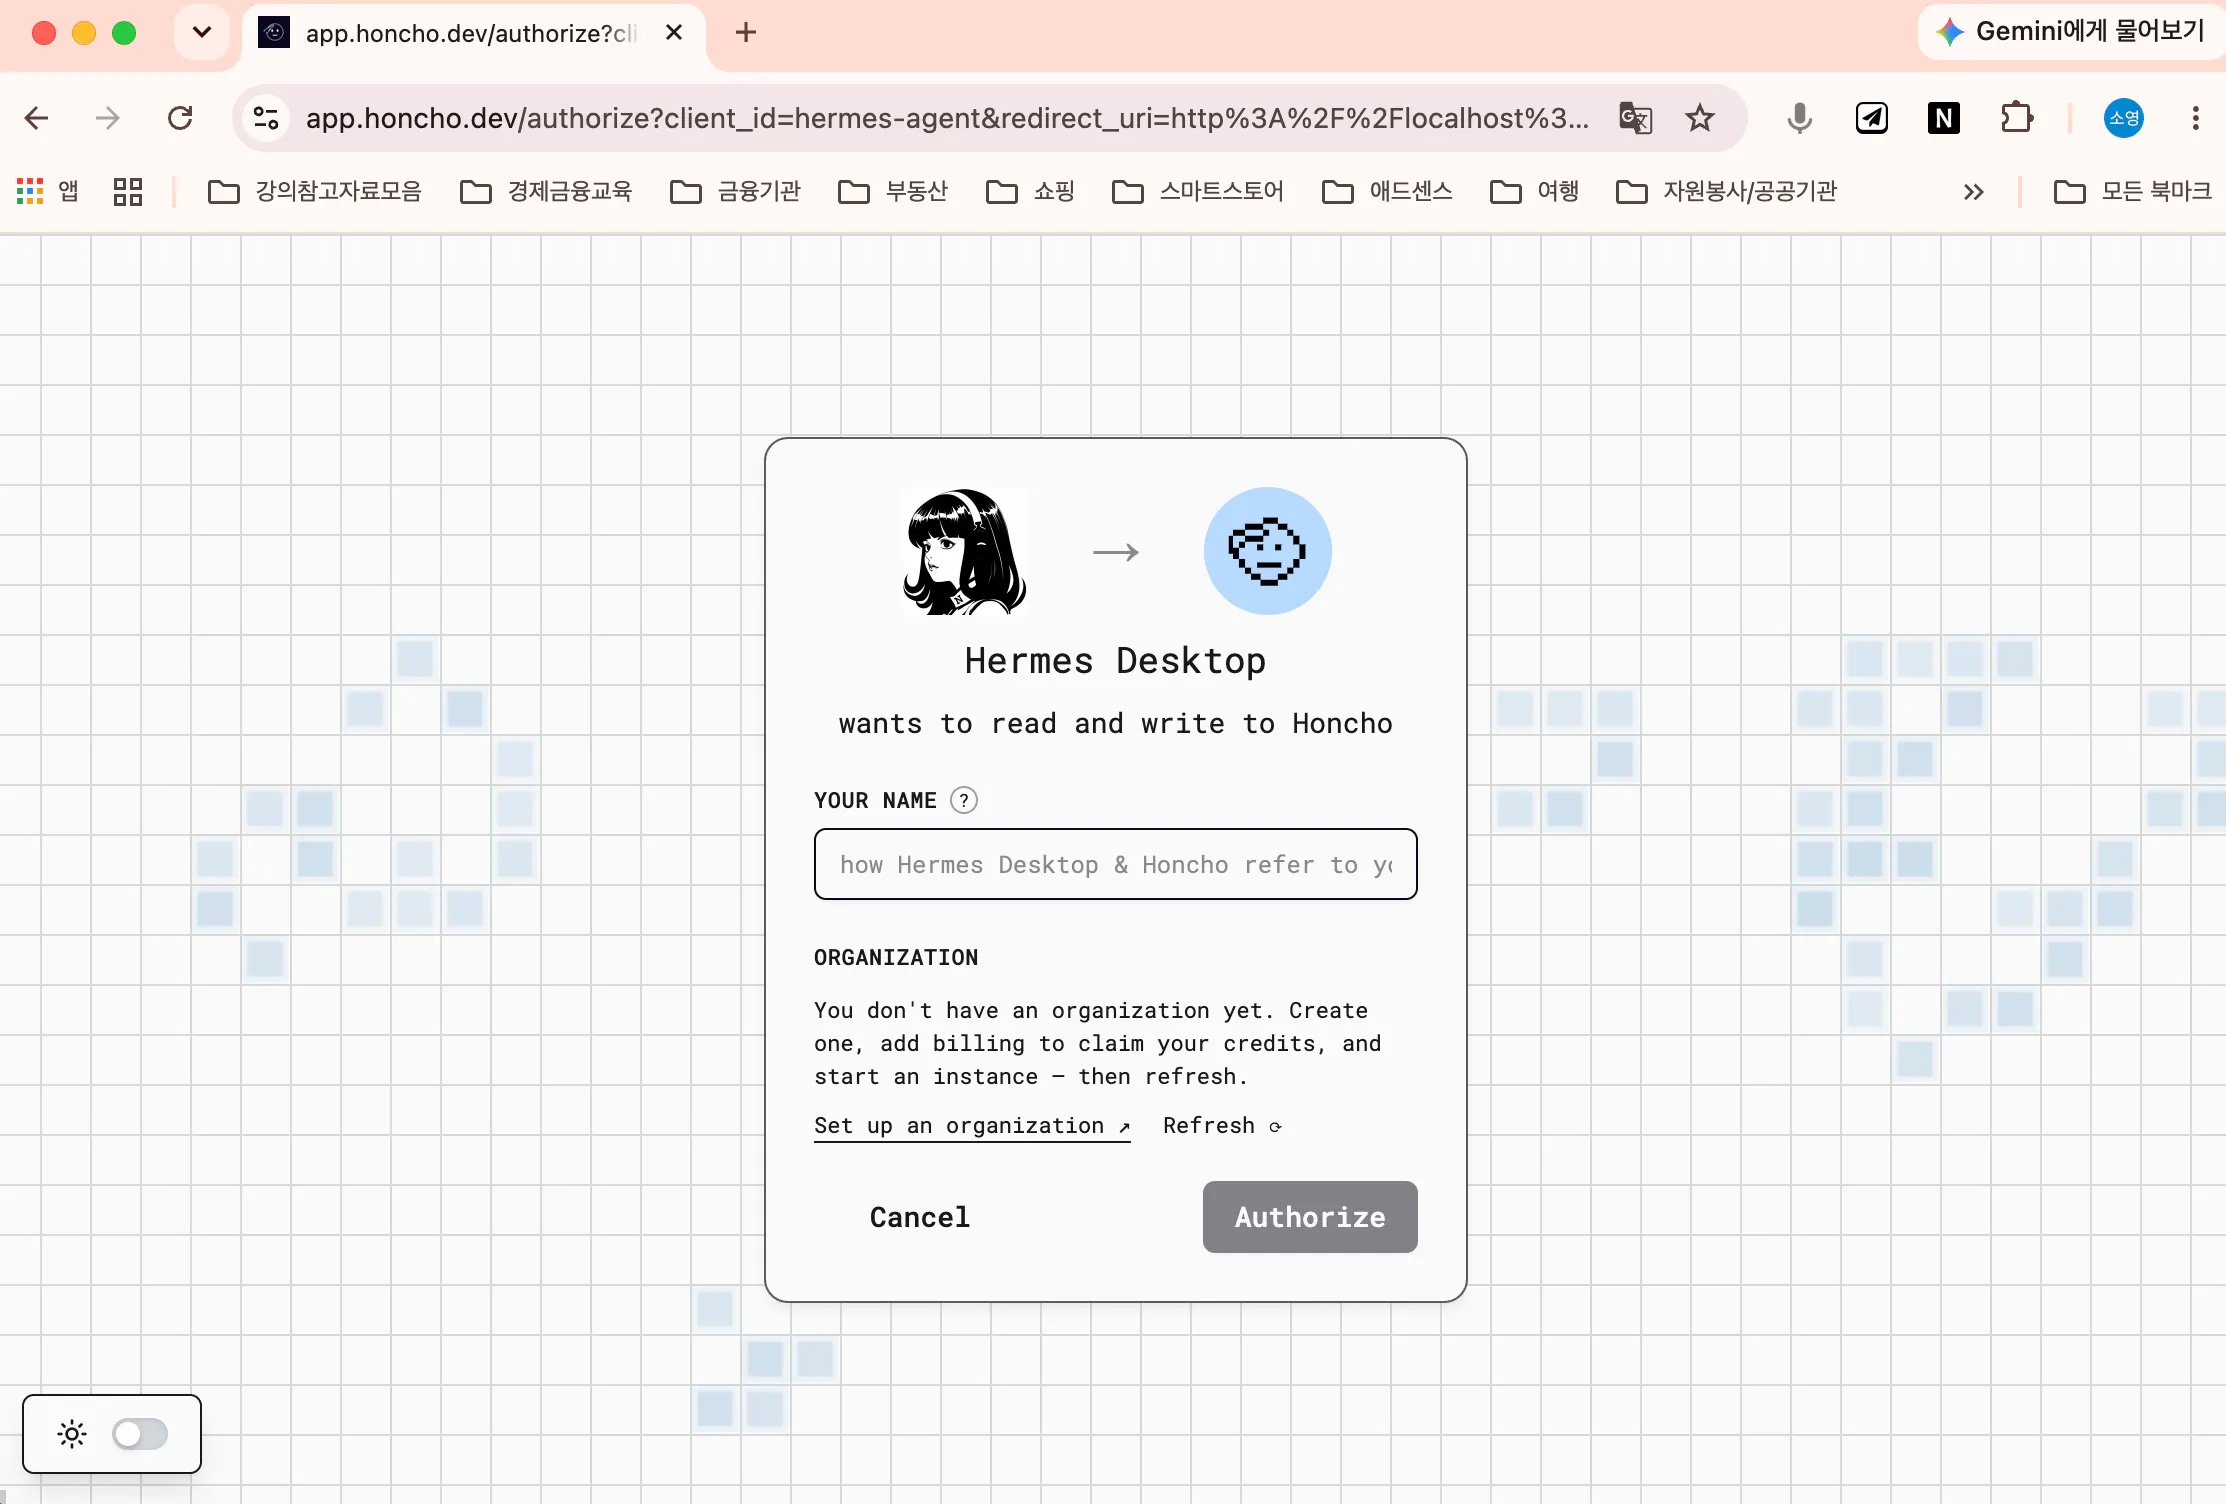
Task: Click "wants to read and write to Honcho"
Action: (x=1115, y=723)
